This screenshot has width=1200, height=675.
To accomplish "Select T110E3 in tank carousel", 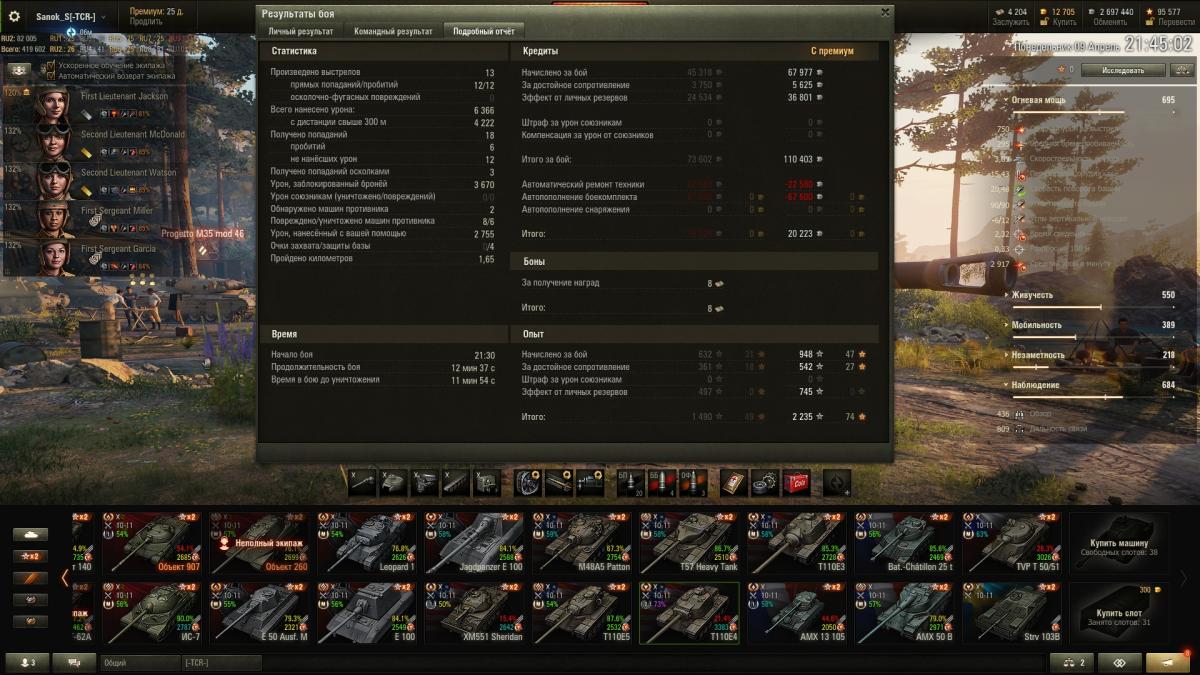I will [797, 543].
